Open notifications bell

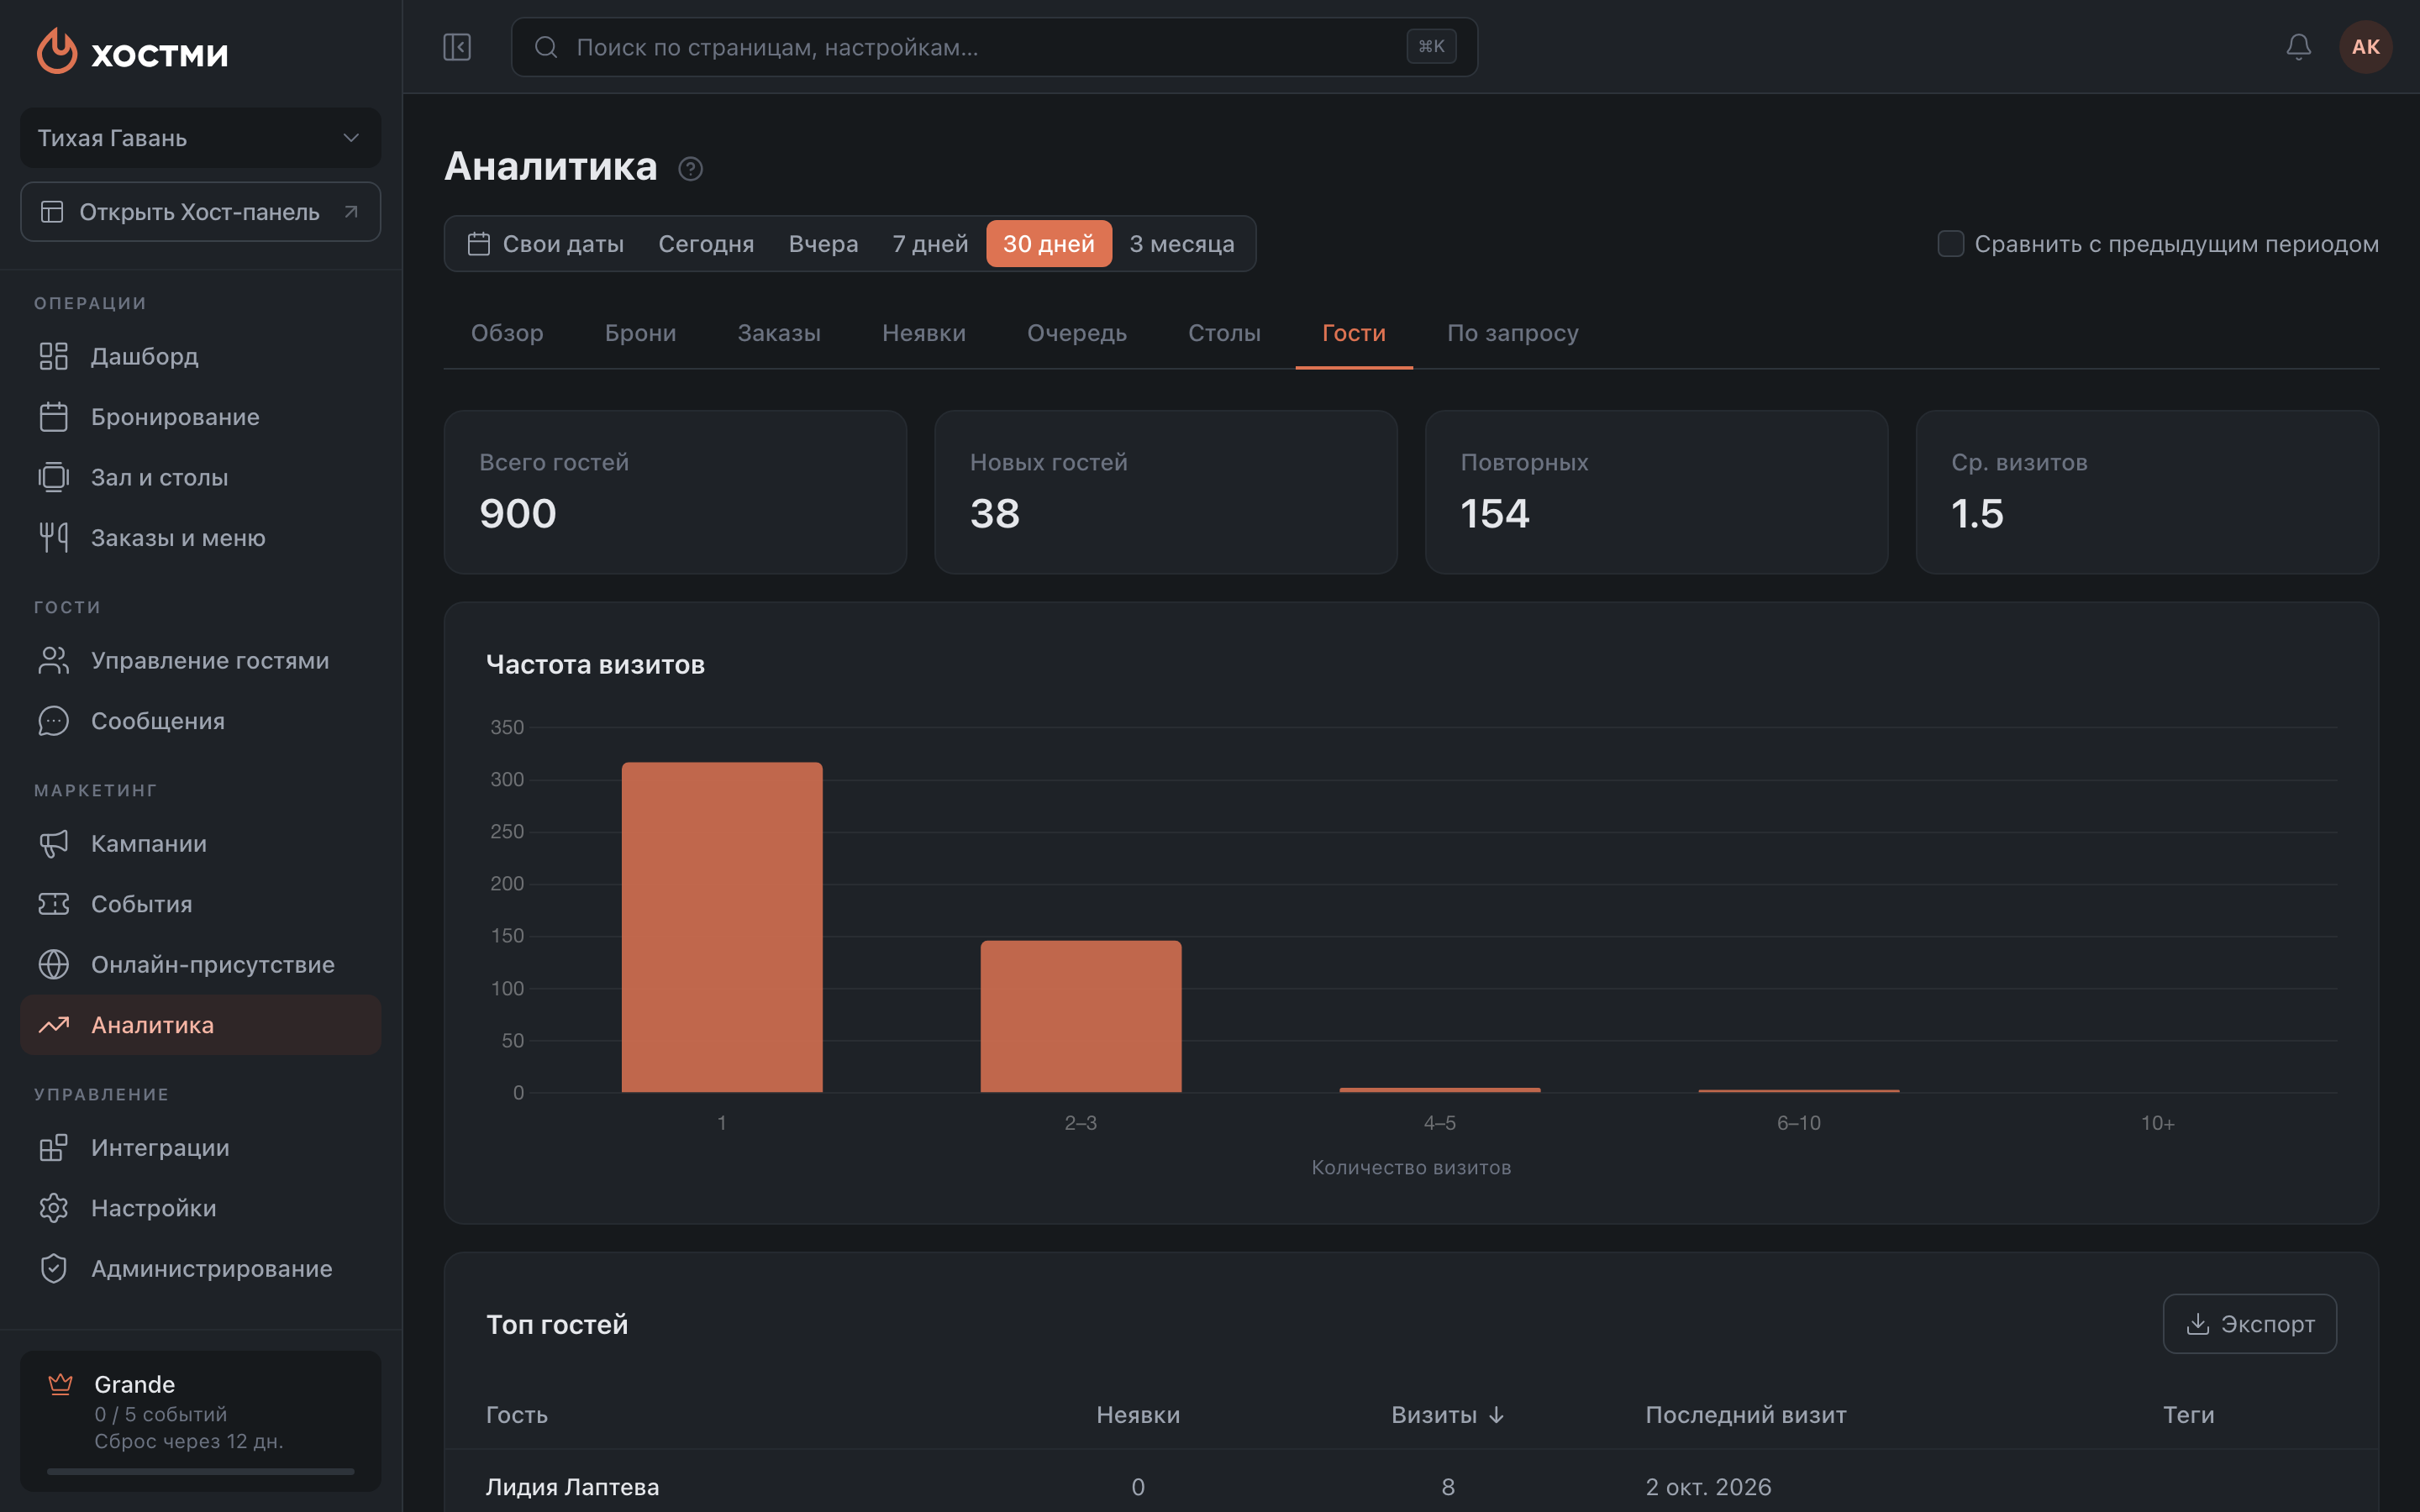(2298, 47)
